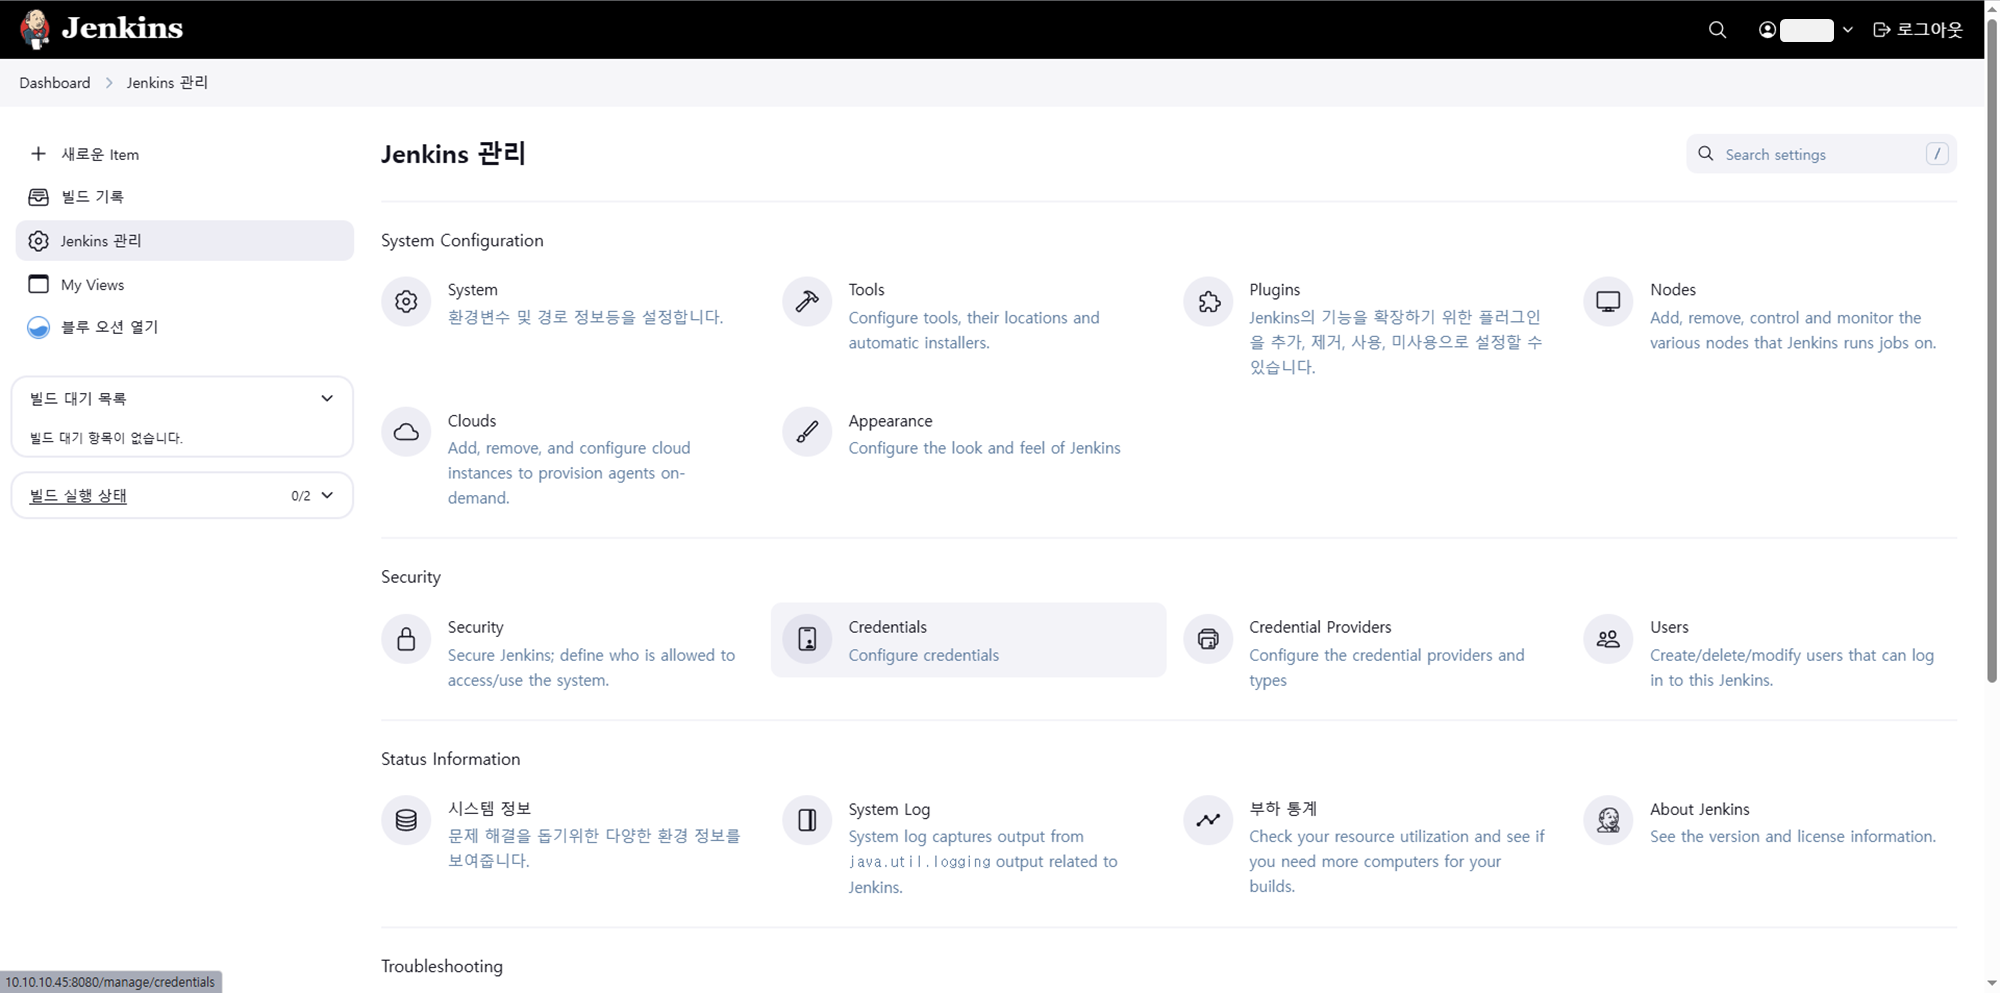Screen dimensions: 2000x993
Task: Click the System Log title text
Action: (889, 809)
